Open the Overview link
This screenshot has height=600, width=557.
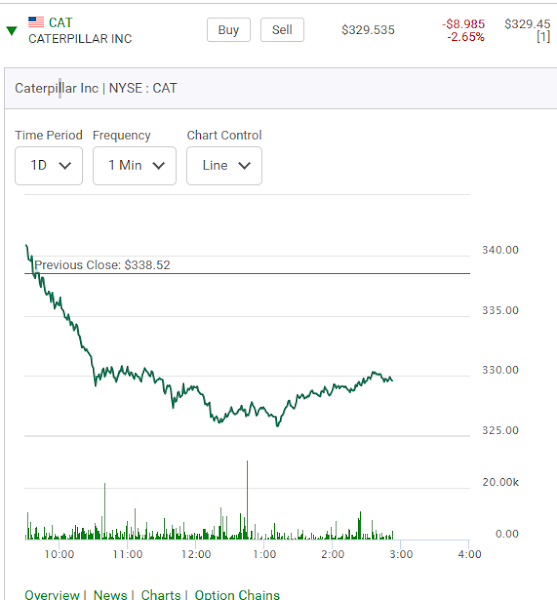pyautogui.click(x=52, y=594)
